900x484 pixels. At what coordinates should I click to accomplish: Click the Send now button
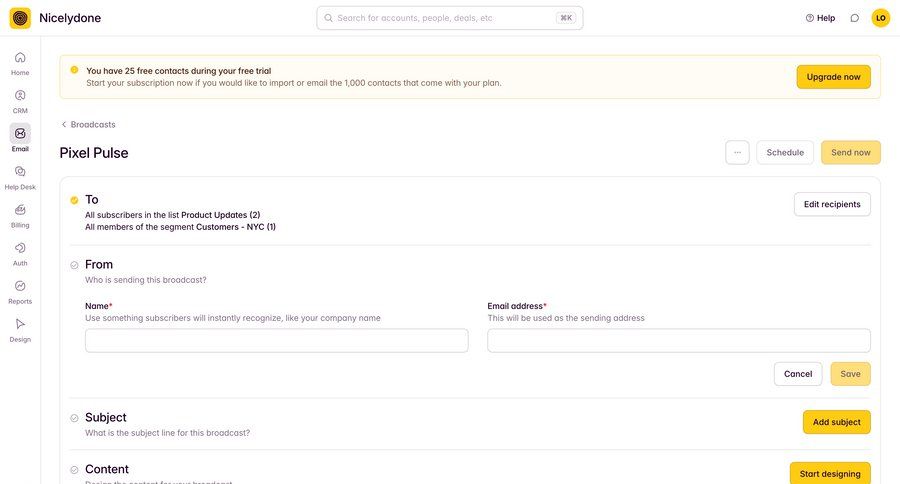point(851,153)
